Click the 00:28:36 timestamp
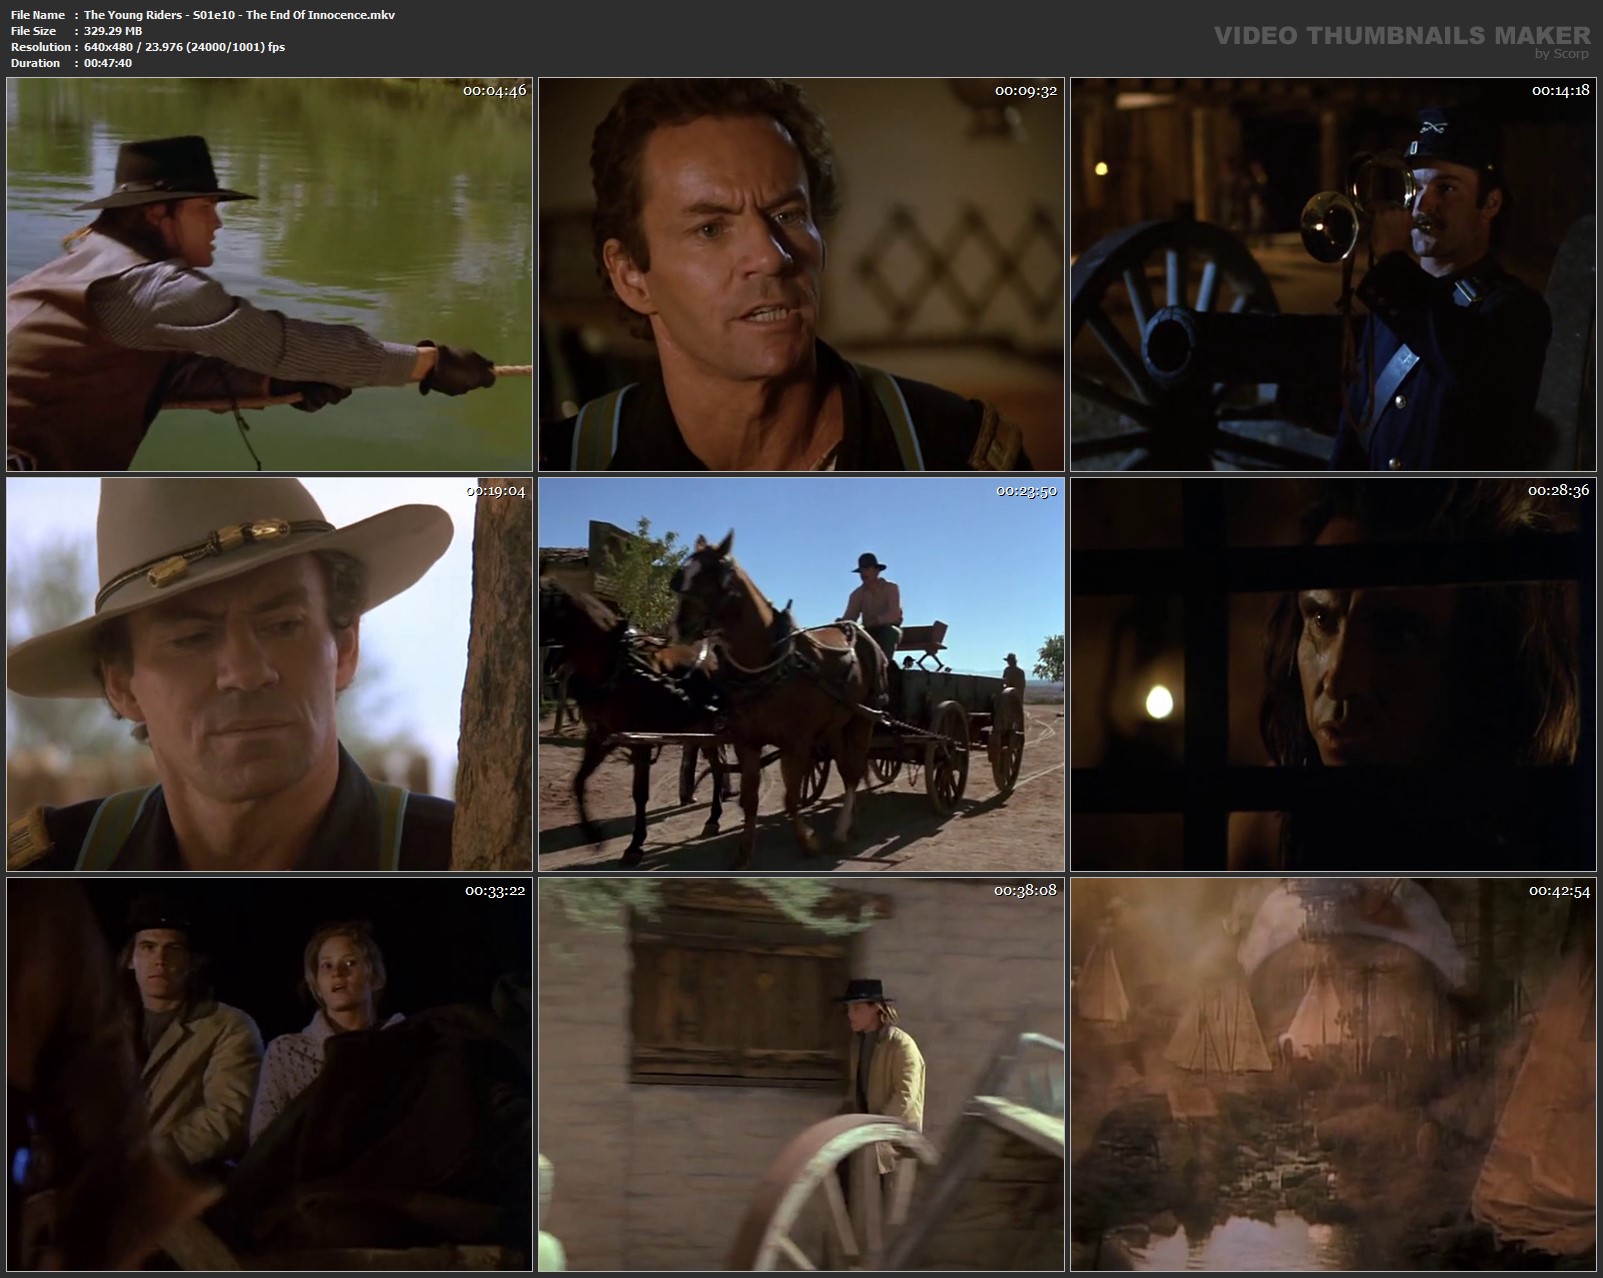 pos(1559,490)
